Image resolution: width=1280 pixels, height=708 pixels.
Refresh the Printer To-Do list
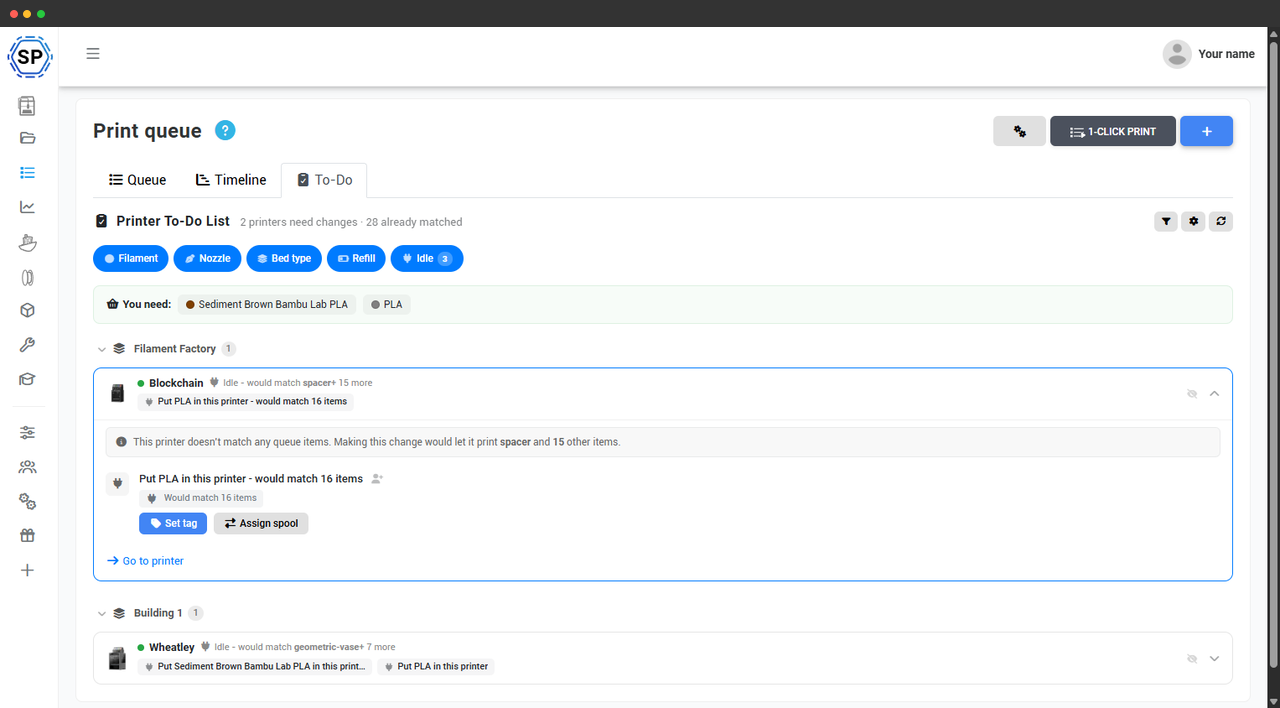(1220, 222)
